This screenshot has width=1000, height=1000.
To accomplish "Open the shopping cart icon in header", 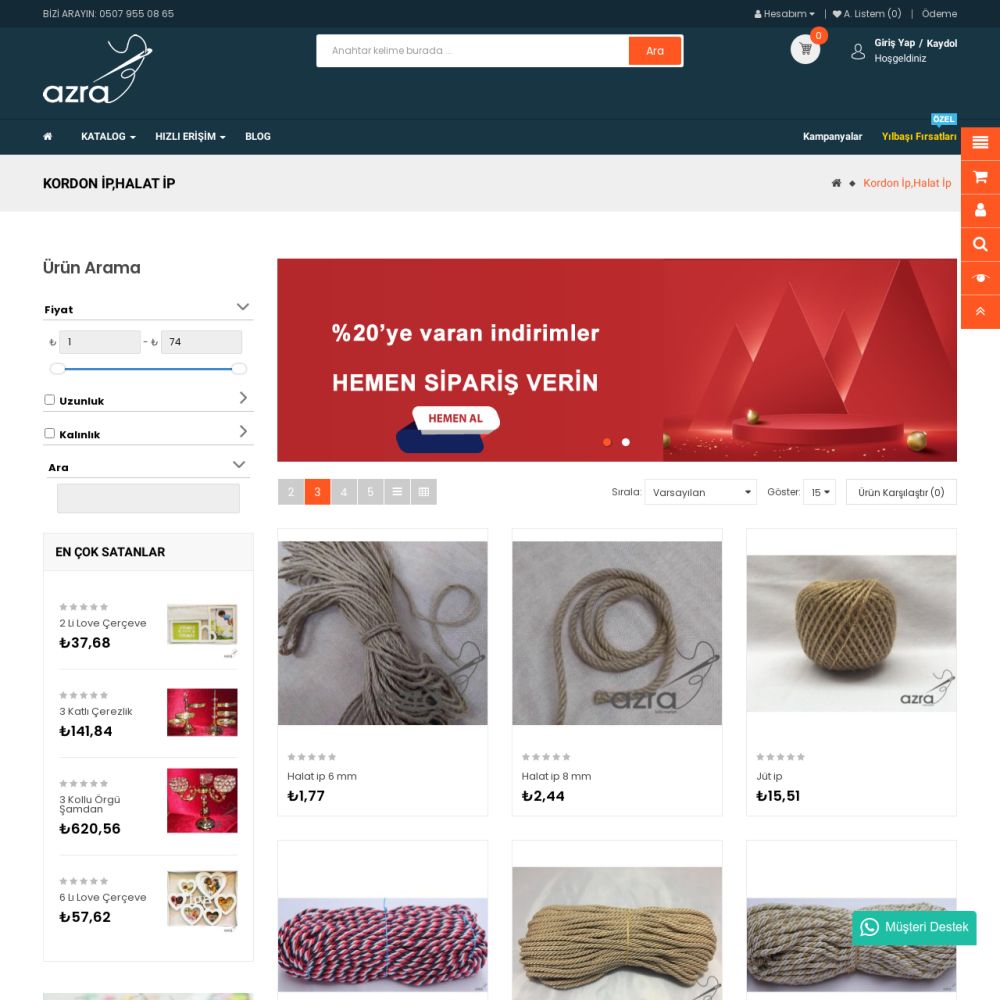I will tap(805, 49).
